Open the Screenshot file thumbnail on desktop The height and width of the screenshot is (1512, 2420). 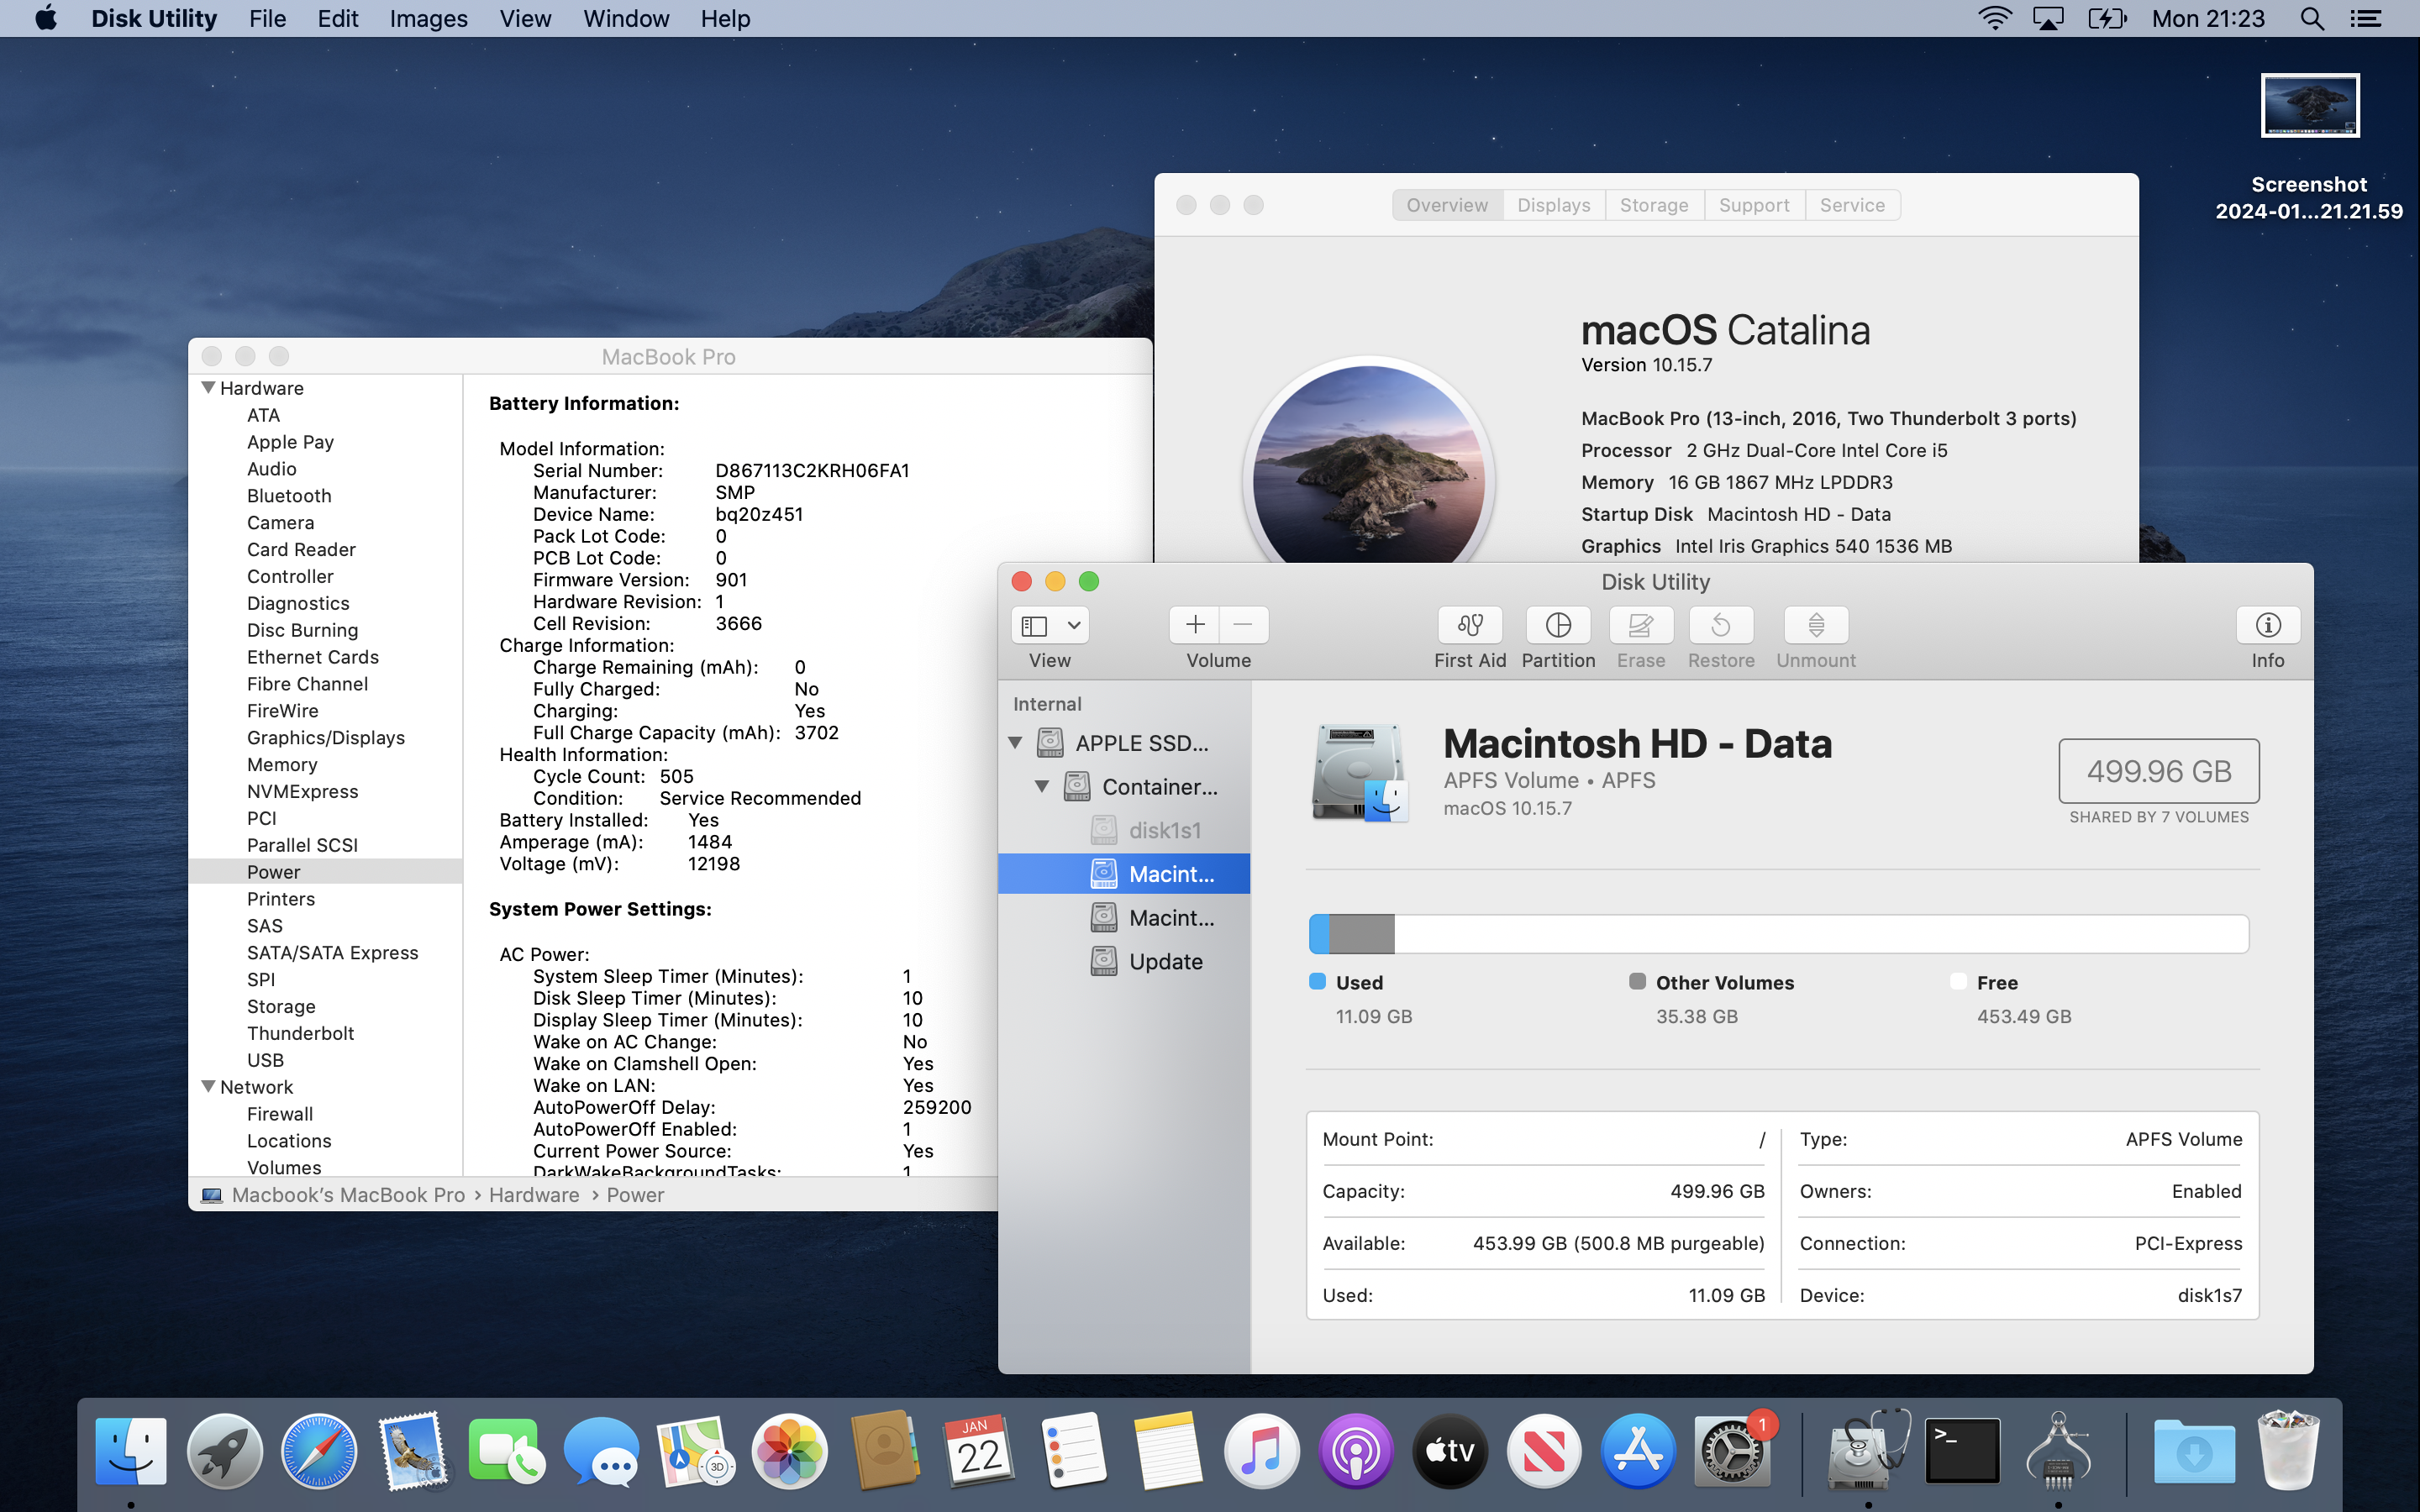2310,105
